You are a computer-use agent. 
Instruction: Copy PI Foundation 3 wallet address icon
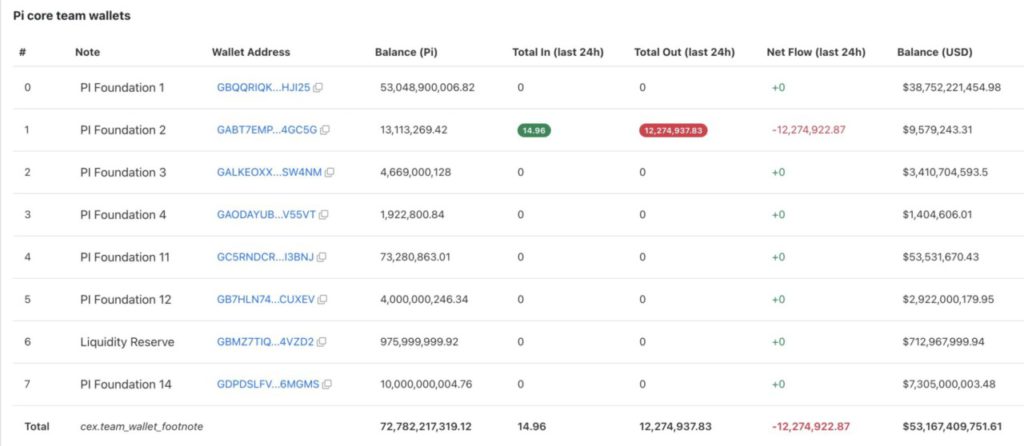[329, 172]
